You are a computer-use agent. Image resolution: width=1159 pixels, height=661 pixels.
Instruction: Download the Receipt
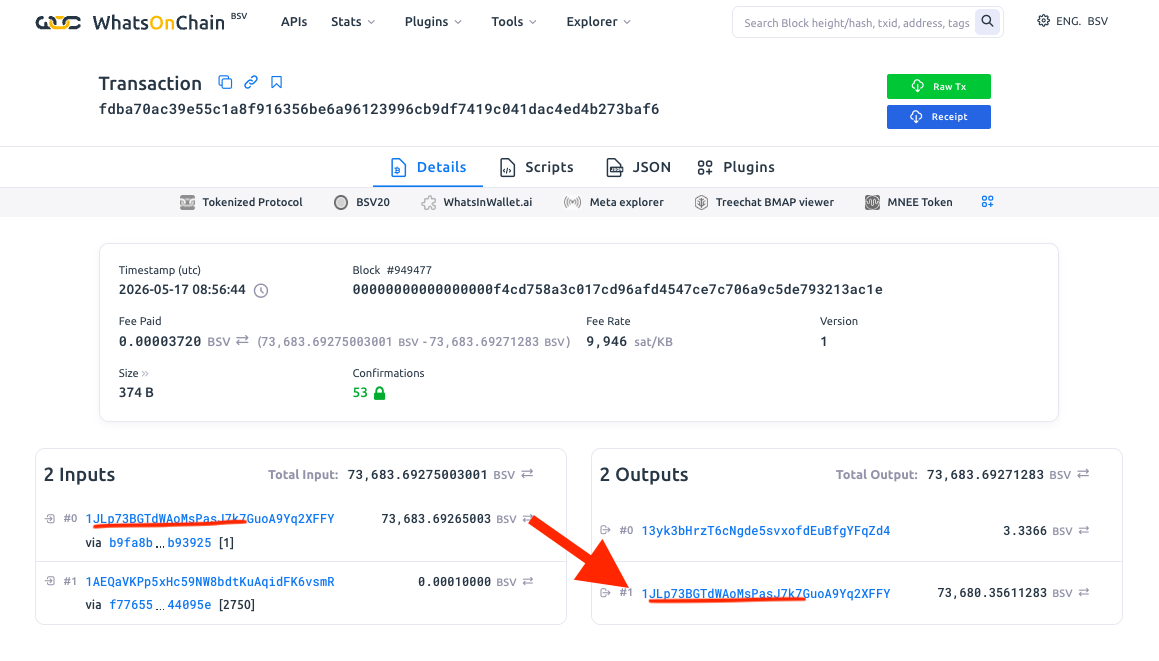939,117
